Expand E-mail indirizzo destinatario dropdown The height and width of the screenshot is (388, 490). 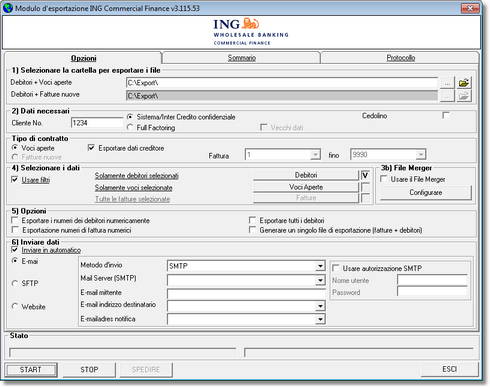click(x=320, y=306)
